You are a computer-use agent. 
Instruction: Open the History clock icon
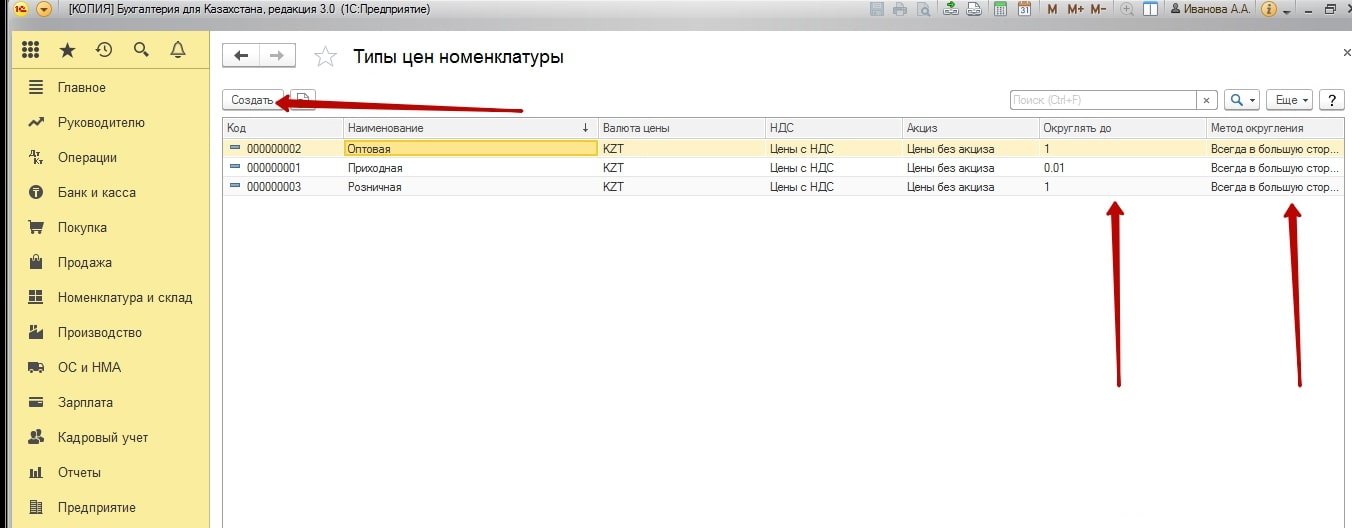[104, 49]
